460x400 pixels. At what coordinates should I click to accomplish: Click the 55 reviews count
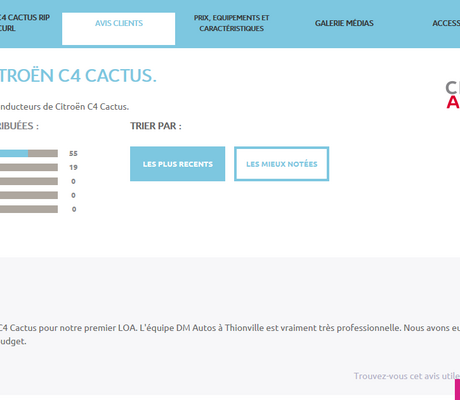tap(73, 153)
